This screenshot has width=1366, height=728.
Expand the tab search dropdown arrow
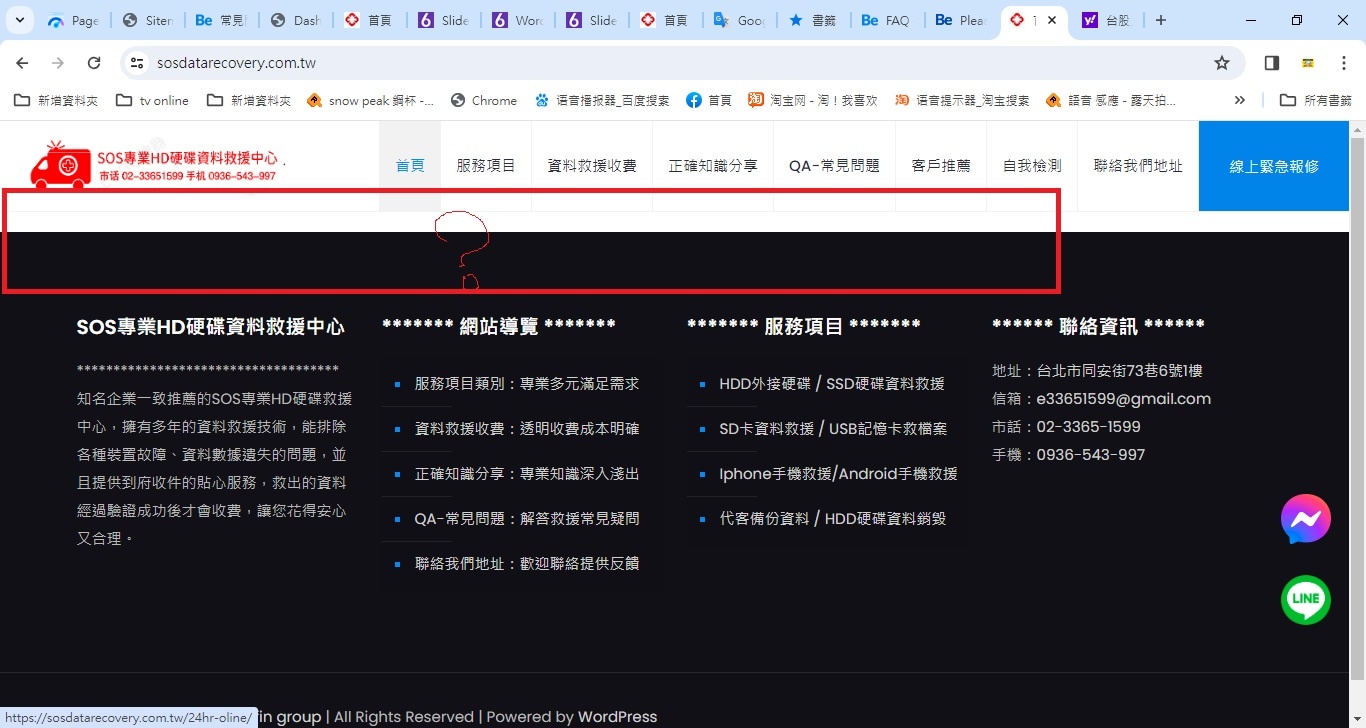[x=20, y=20]
